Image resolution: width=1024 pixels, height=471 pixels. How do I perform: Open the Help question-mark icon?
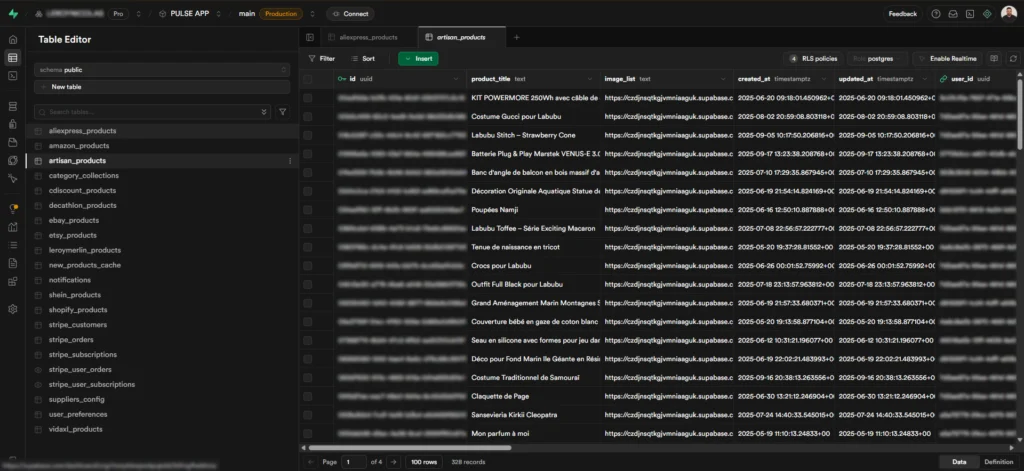coord(936,14)
